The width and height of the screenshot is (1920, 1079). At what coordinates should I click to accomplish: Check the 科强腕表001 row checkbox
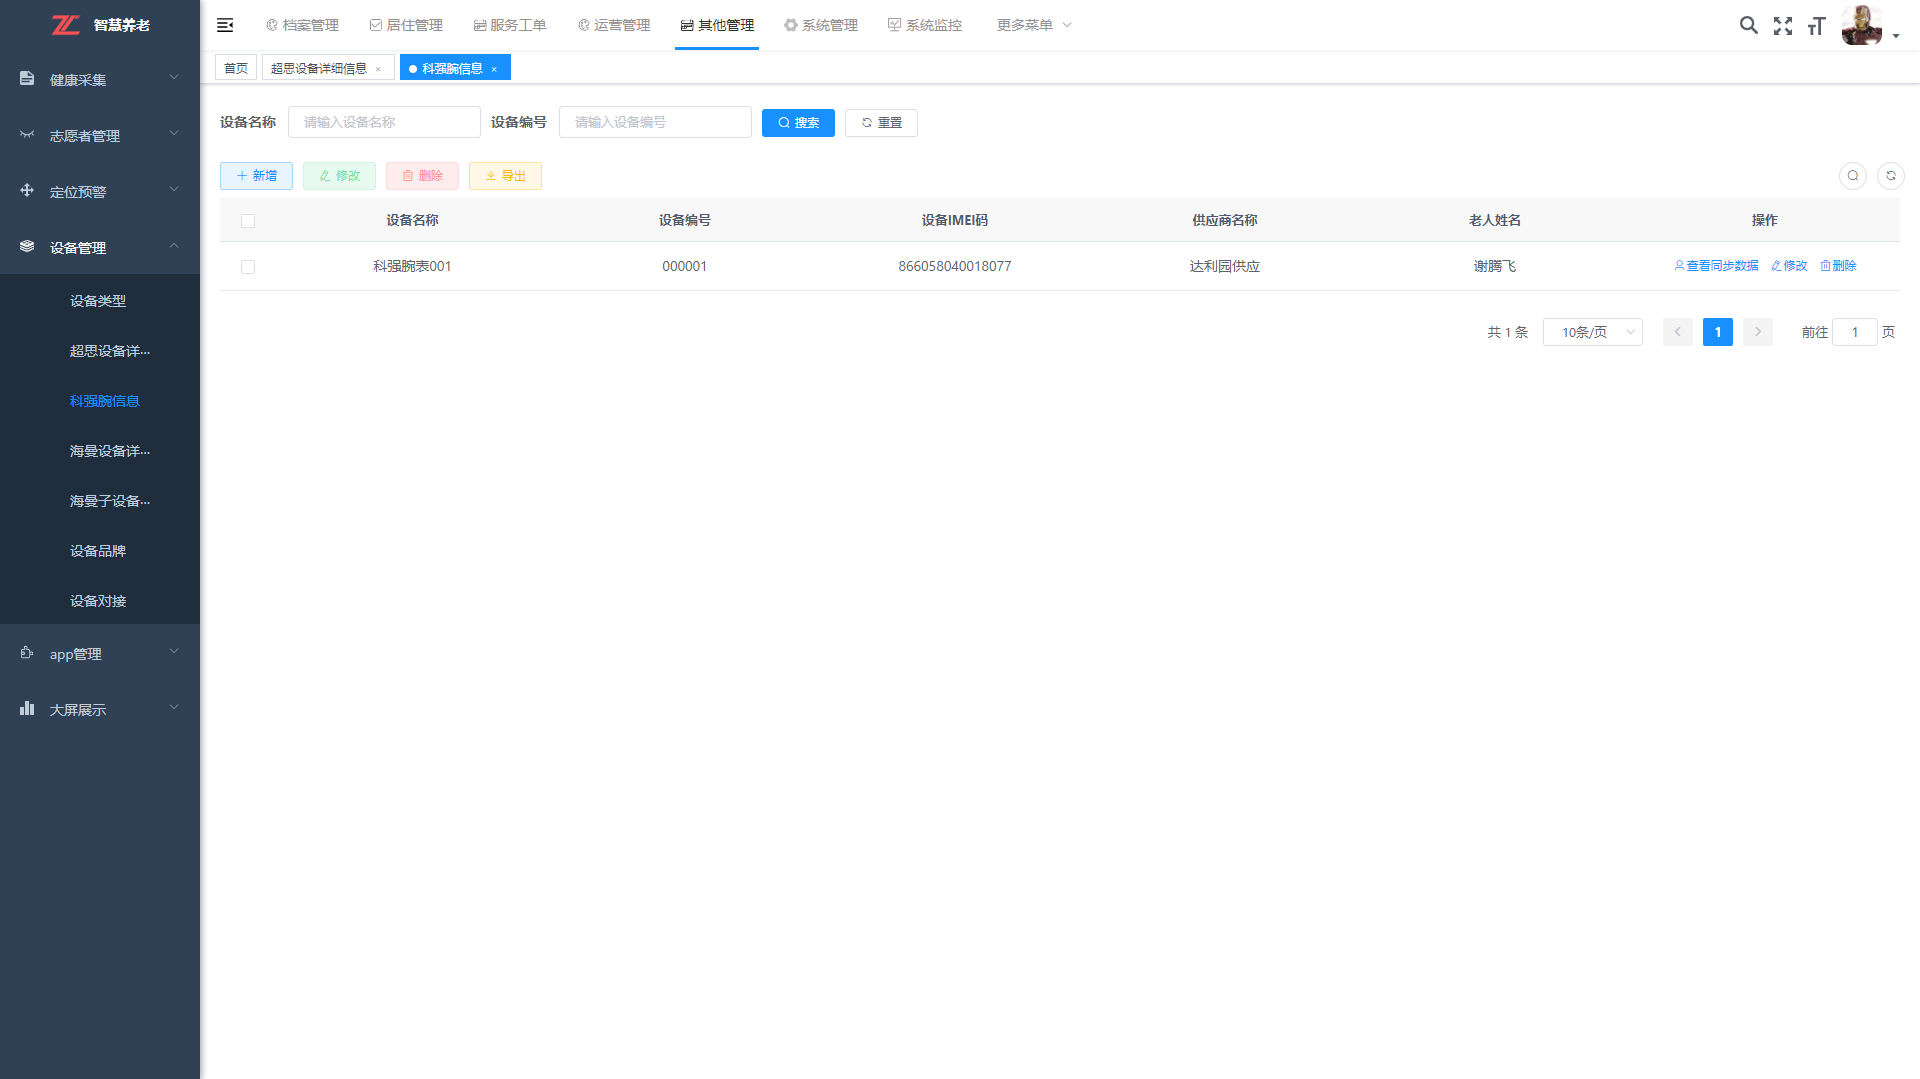[248, 267]
